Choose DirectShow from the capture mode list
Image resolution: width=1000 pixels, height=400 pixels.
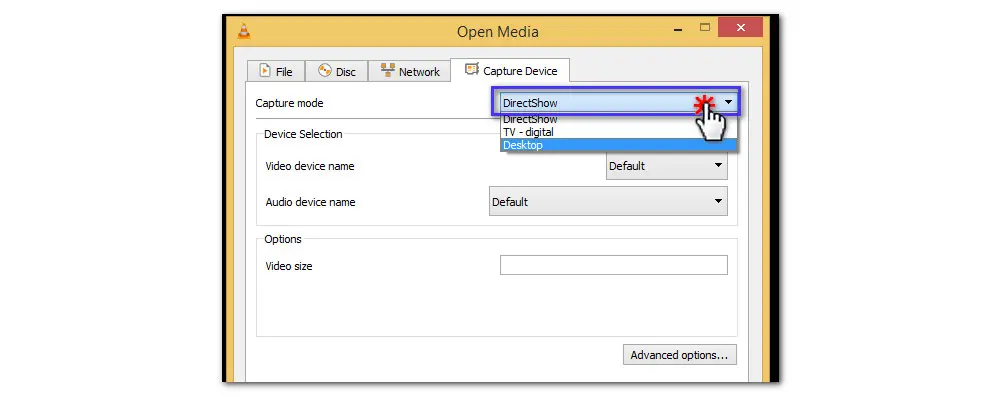tap(619, 119)
